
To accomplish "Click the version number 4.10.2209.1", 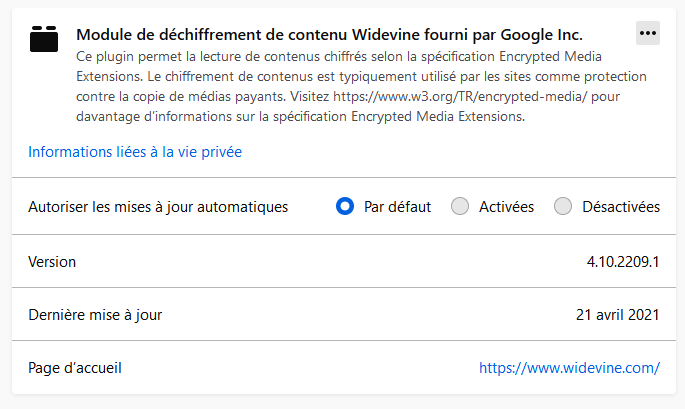I will tap(623, 262).
